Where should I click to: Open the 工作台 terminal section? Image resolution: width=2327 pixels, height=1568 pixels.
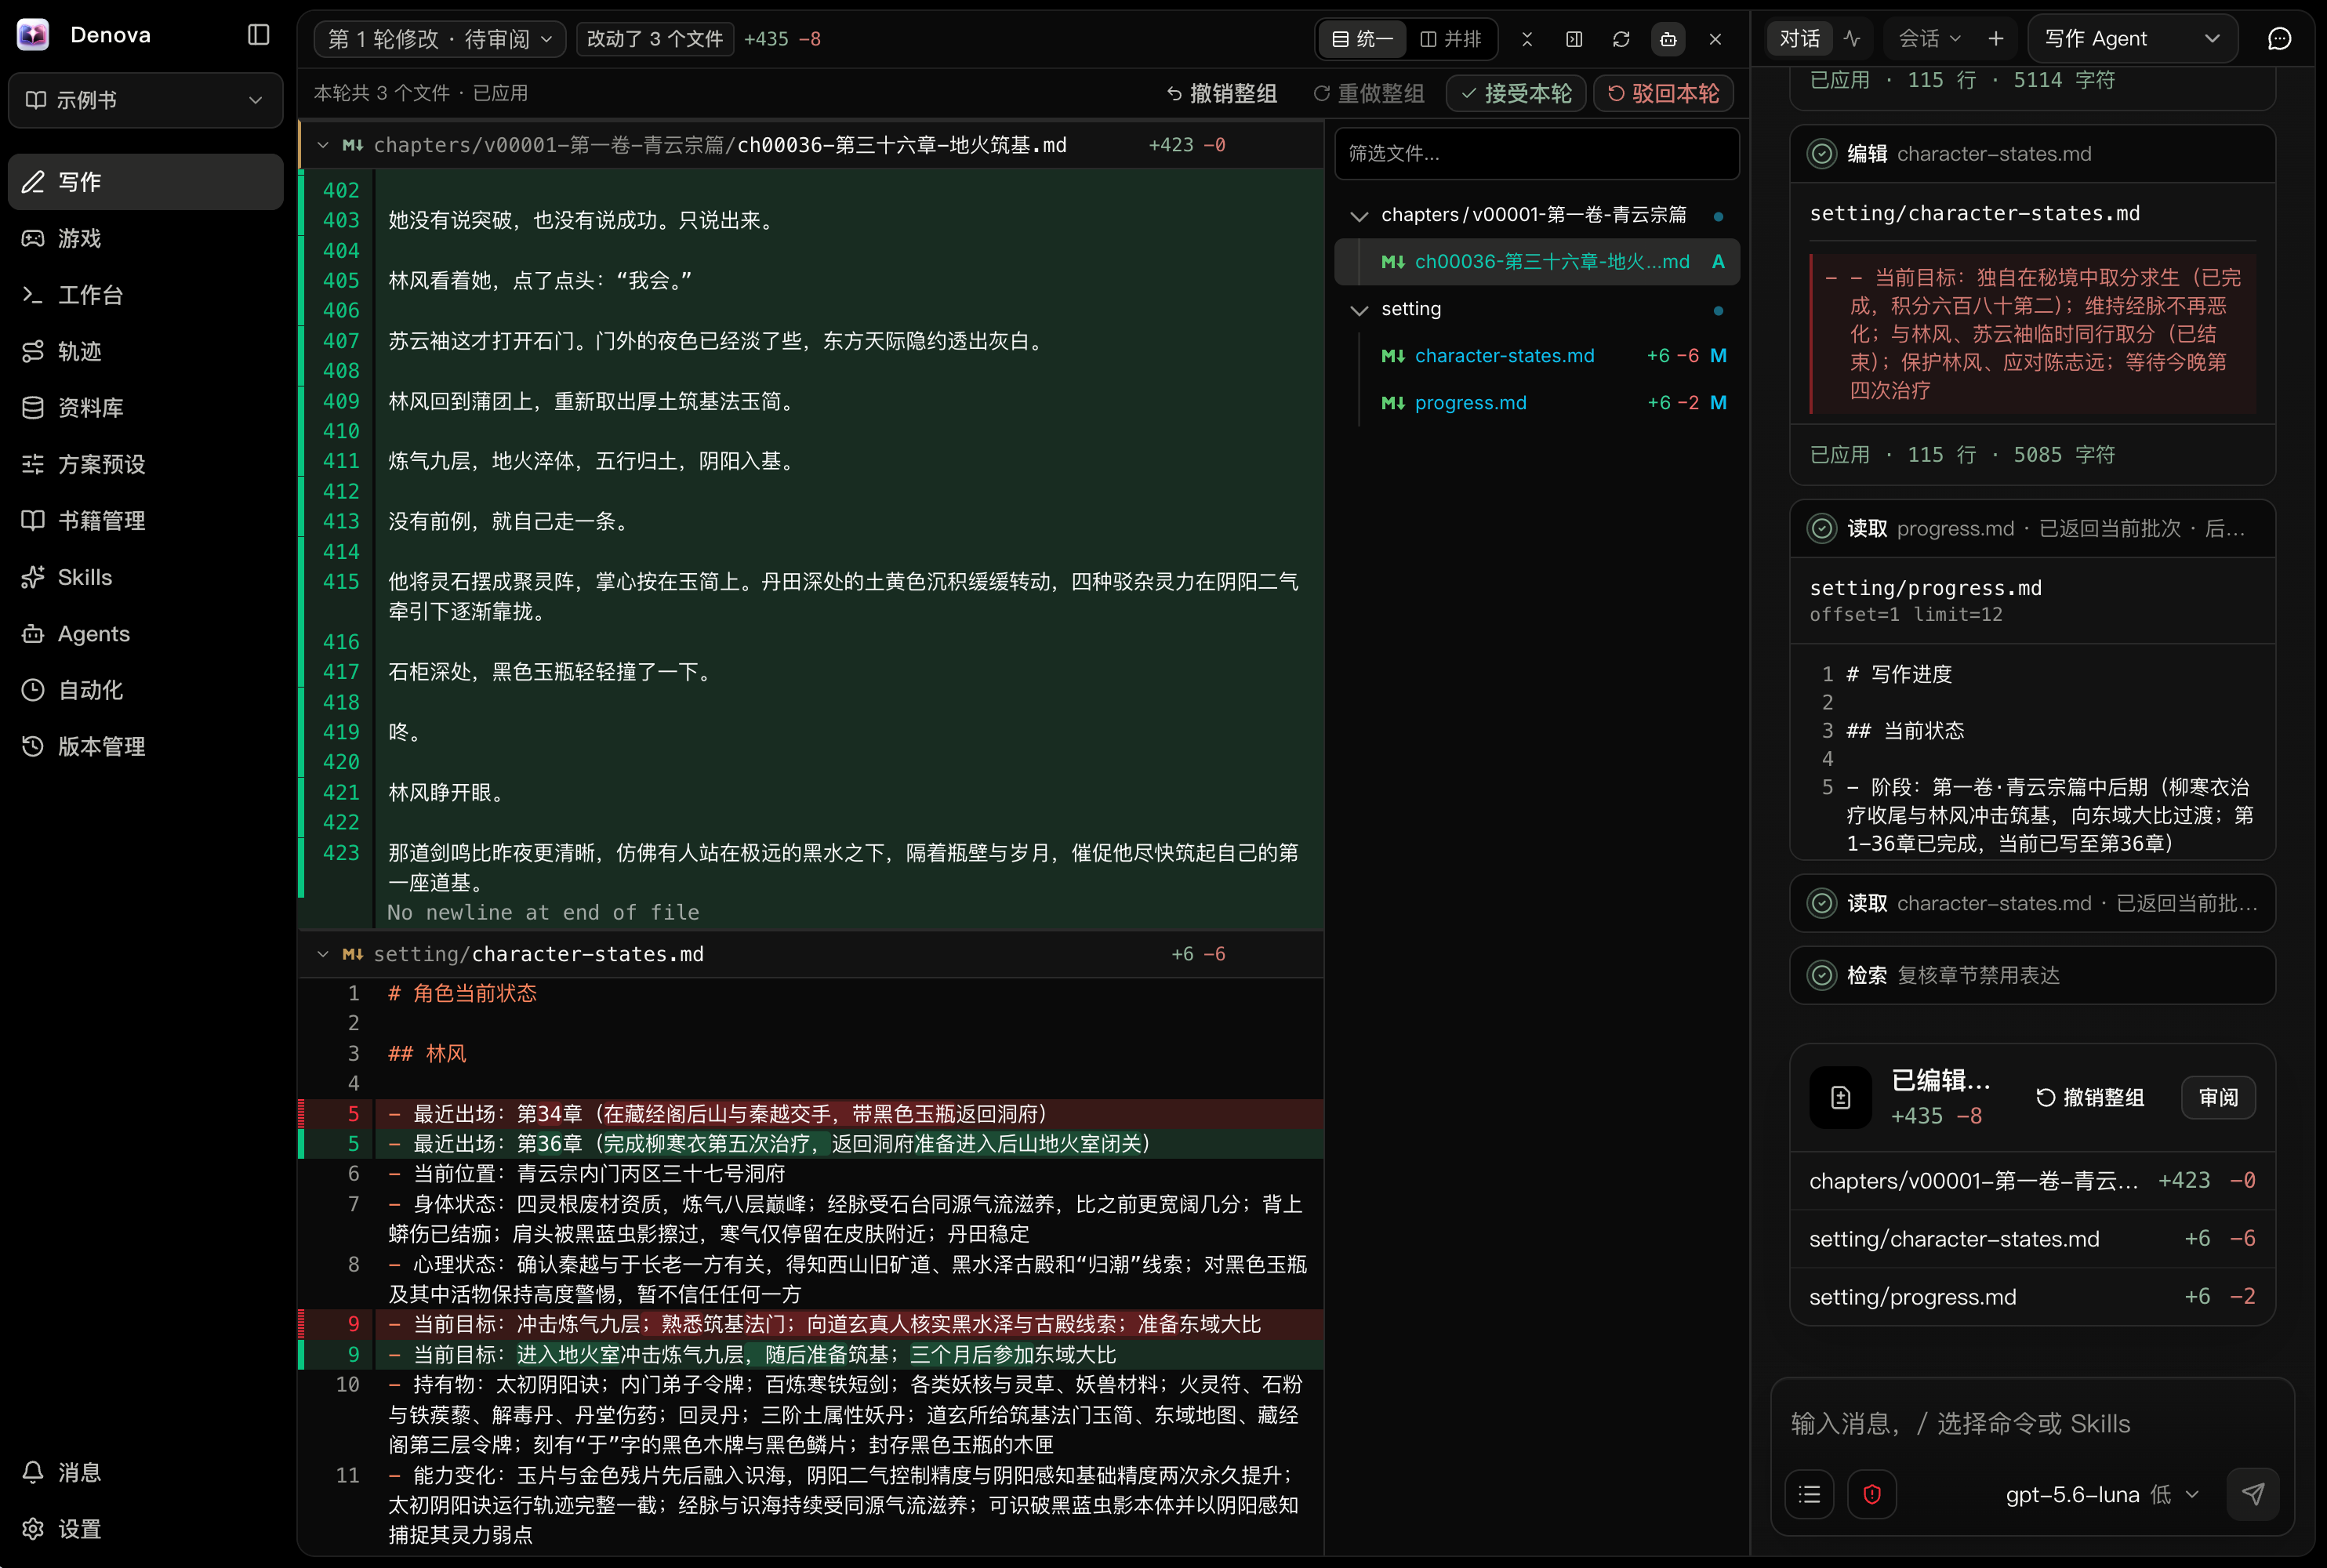click(145, 295)
